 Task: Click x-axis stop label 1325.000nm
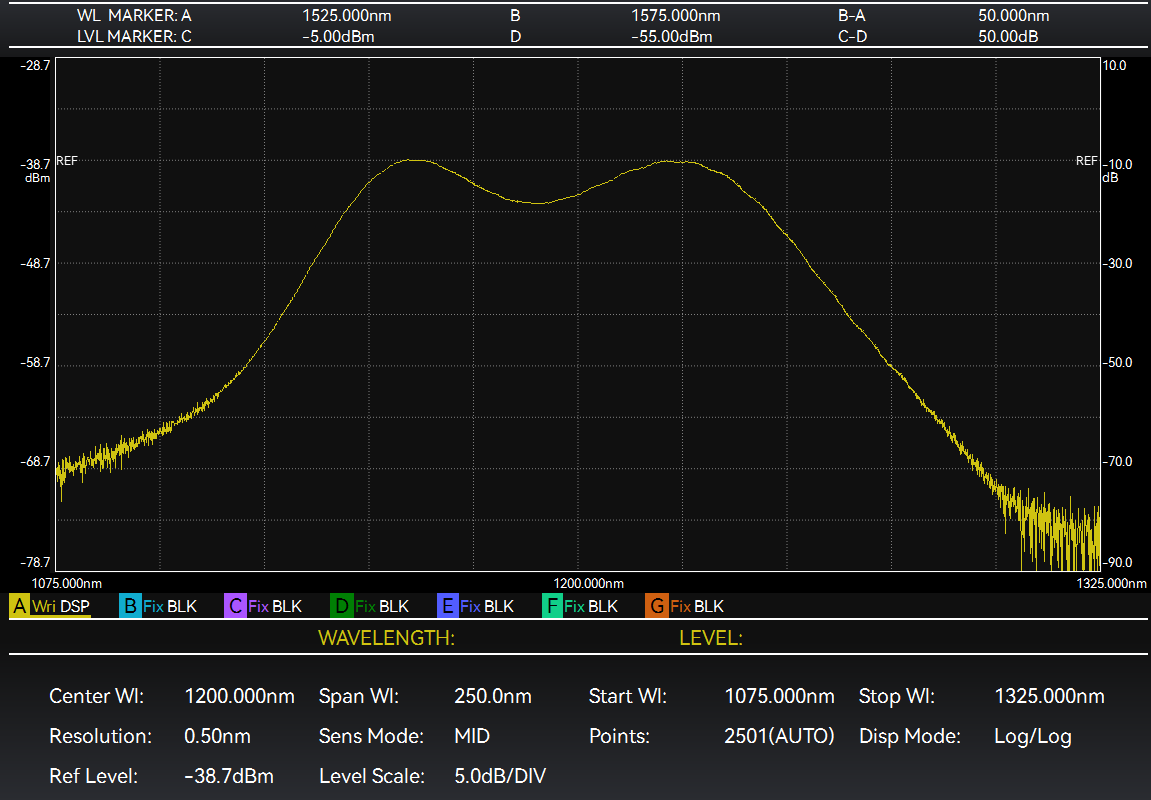click(x=1111, y=583)
